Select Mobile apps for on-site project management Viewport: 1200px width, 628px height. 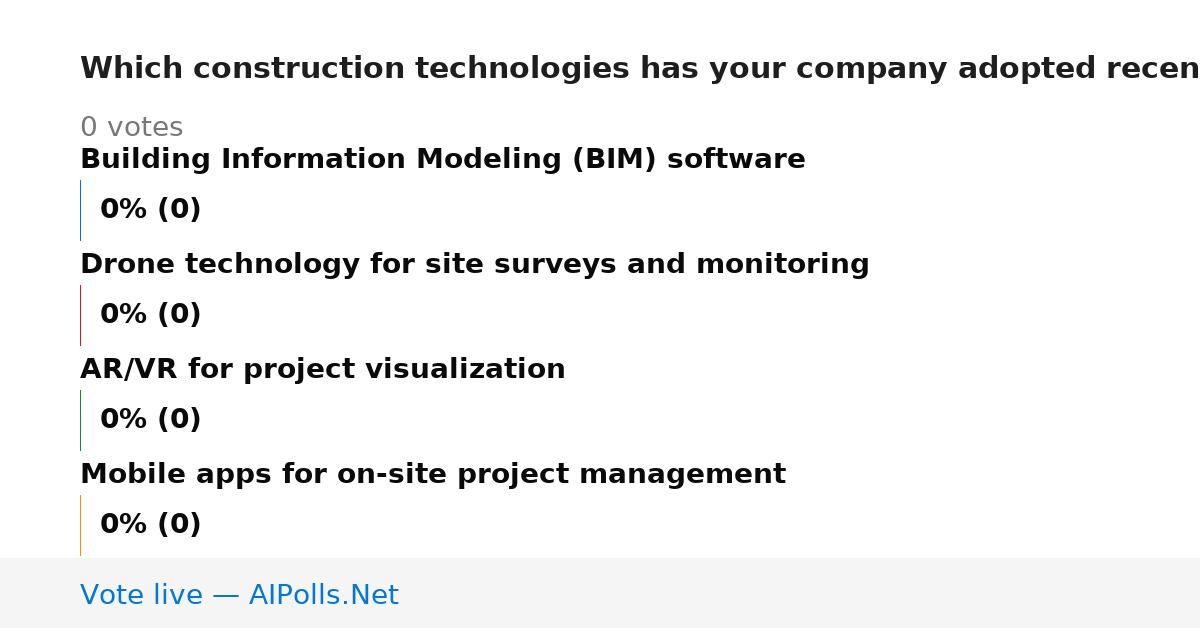[x=433, y=475]
